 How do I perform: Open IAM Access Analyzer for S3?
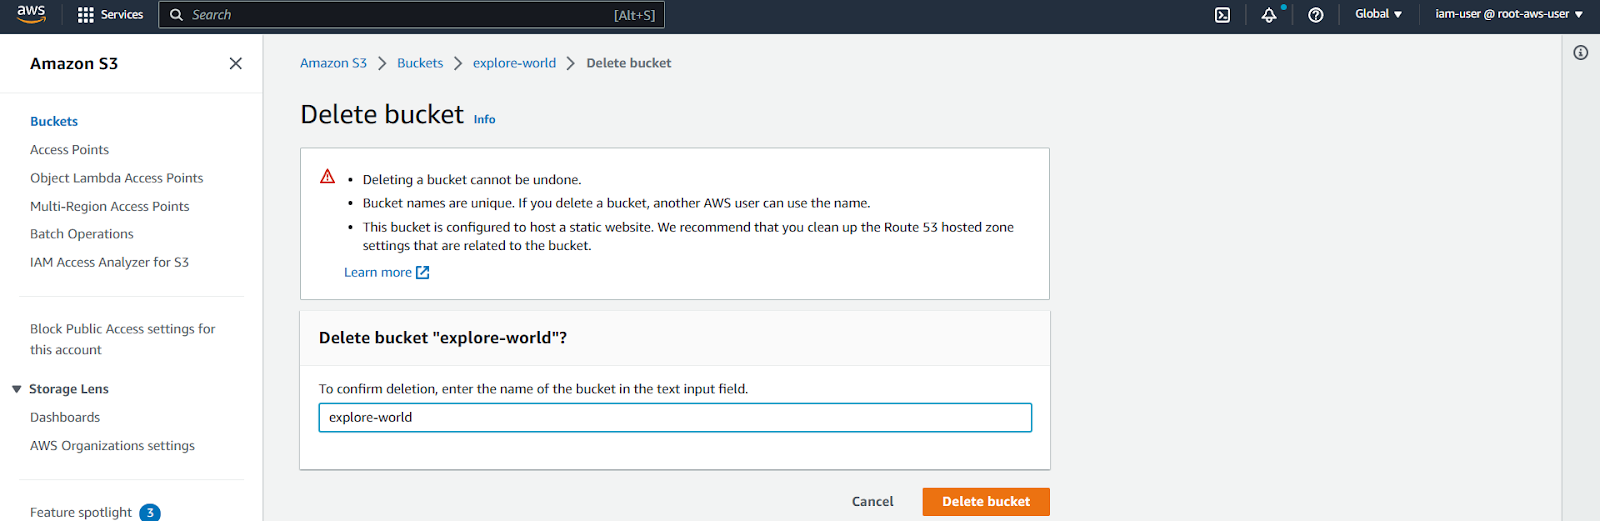(109, 262)
